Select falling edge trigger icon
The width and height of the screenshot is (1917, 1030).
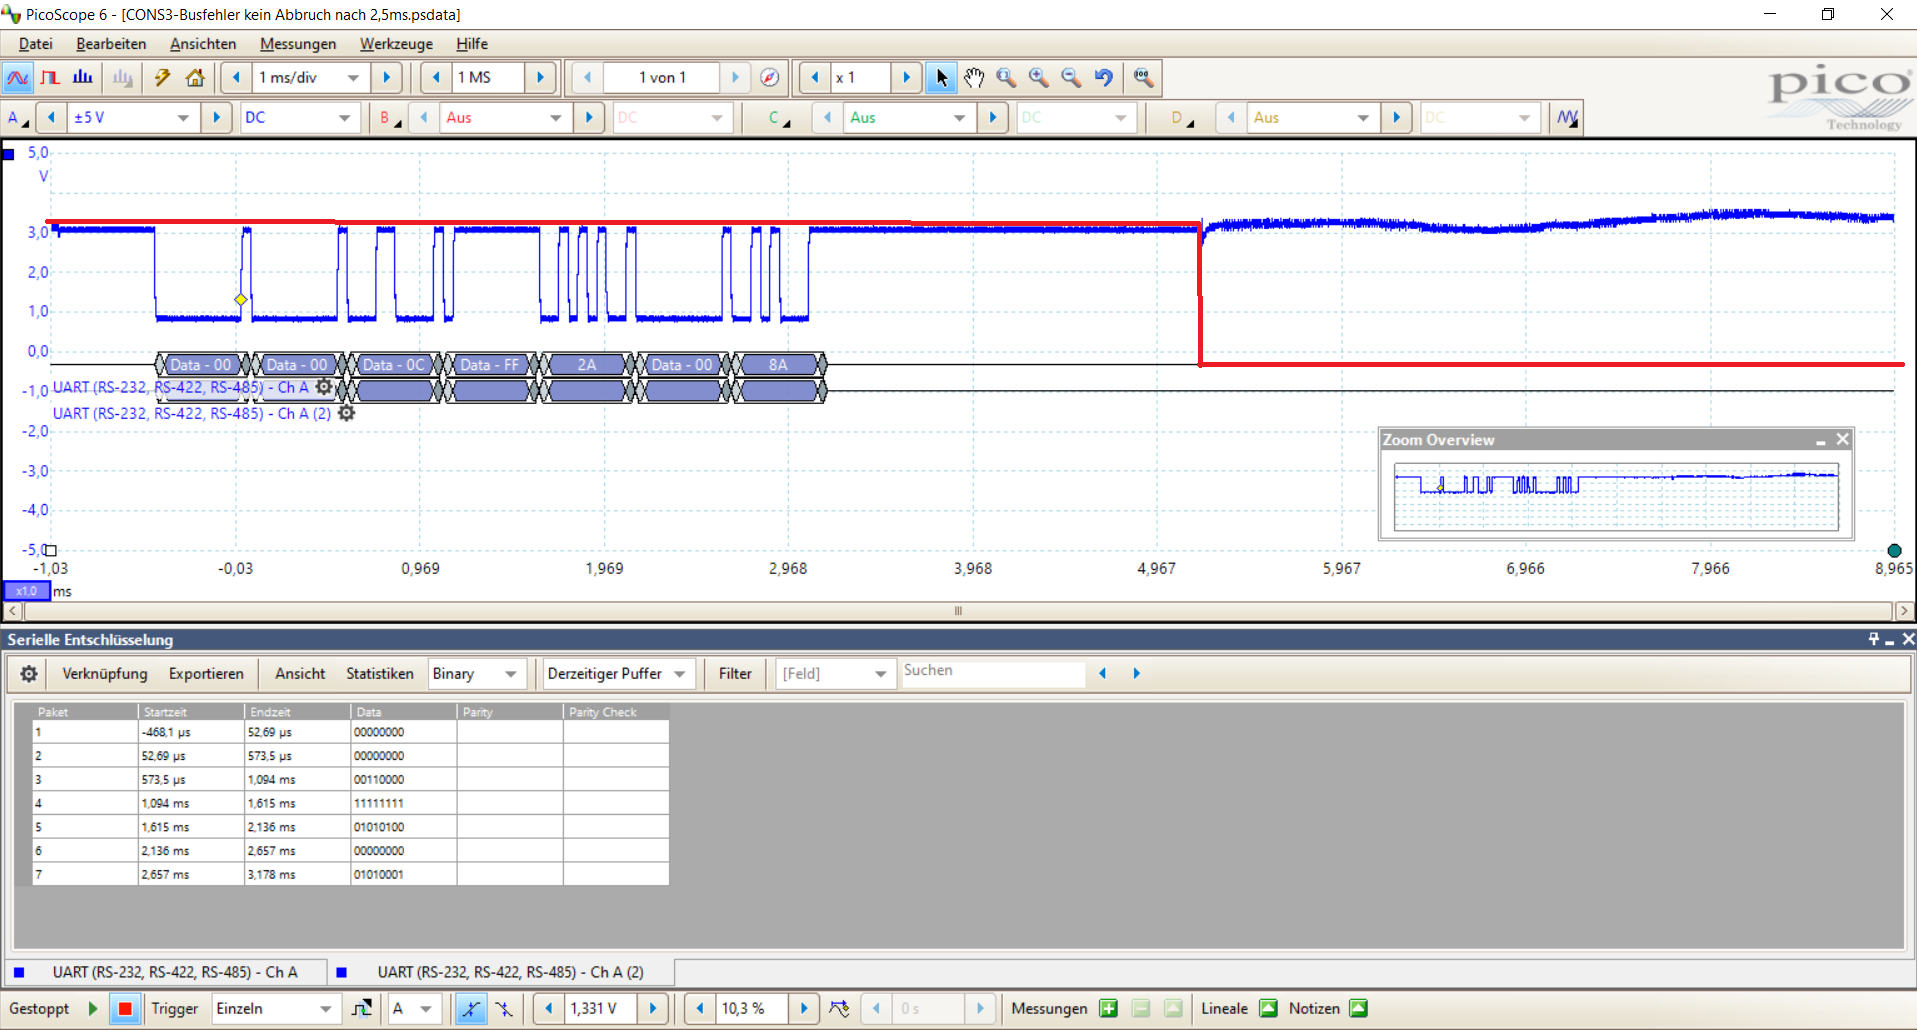tap(505, 1008)
